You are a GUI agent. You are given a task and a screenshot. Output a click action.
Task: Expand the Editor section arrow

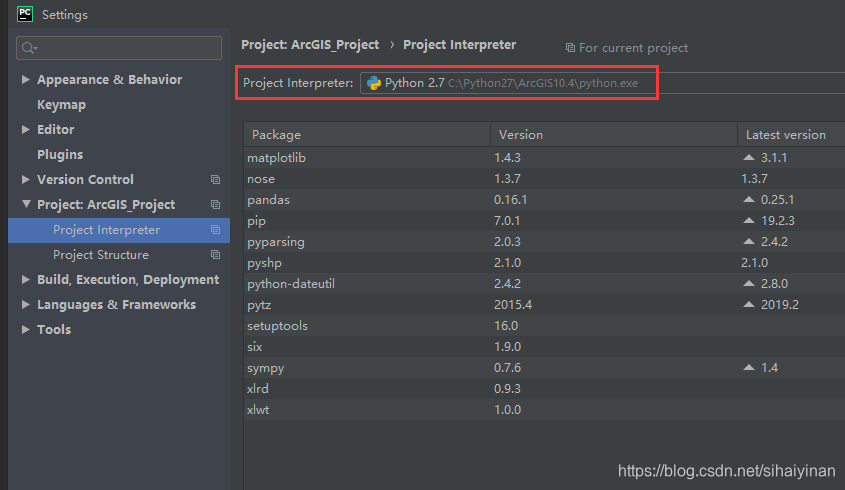coord(25,129)
